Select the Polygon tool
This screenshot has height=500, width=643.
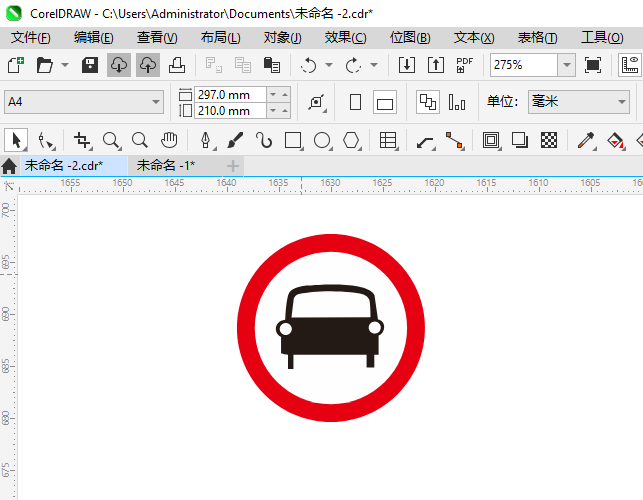[x=351, y=141]
